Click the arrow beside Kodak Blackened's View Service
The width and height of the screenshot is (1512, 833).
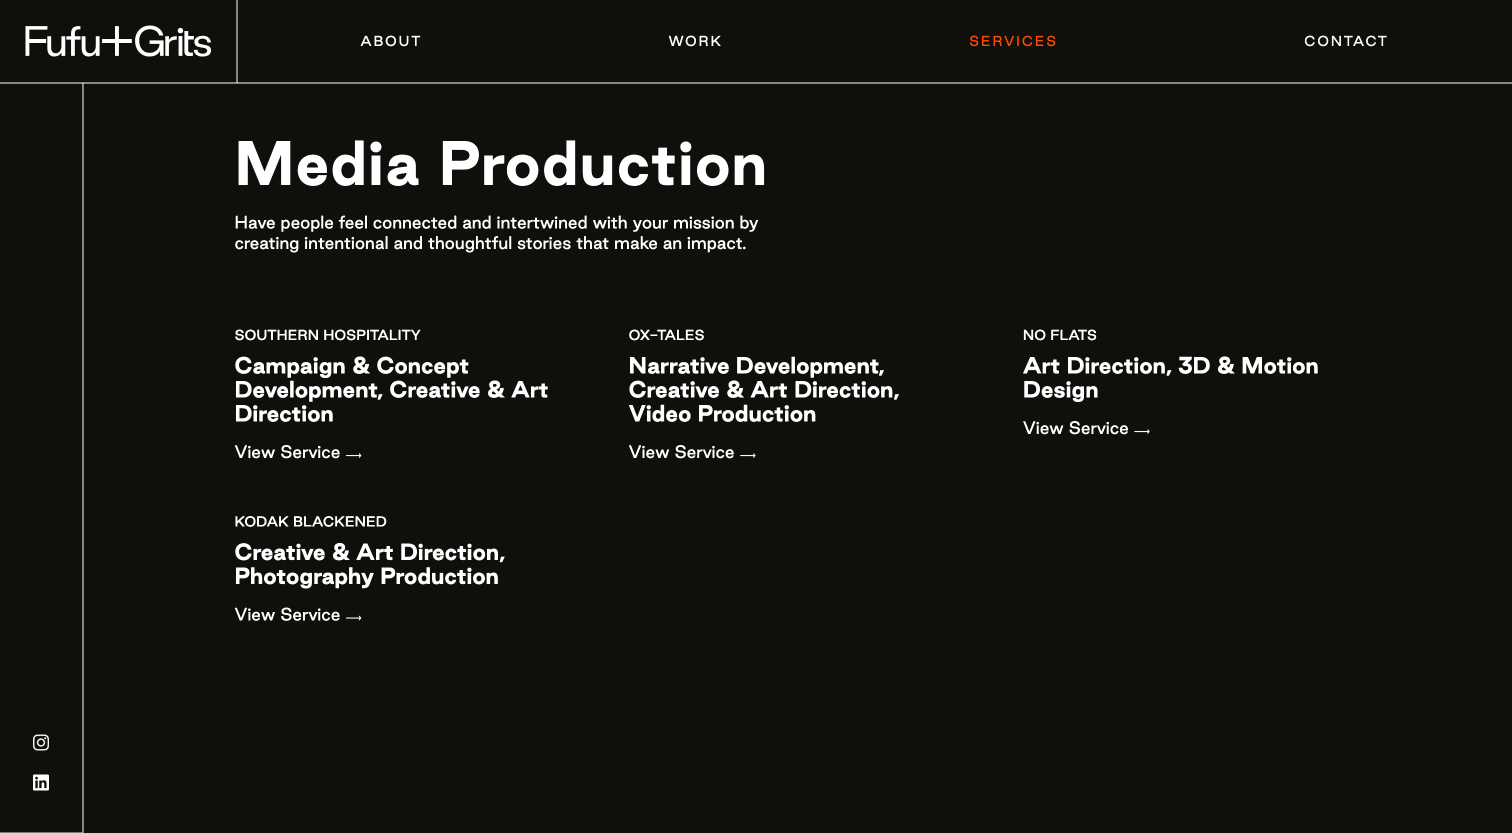coord(354,617)
